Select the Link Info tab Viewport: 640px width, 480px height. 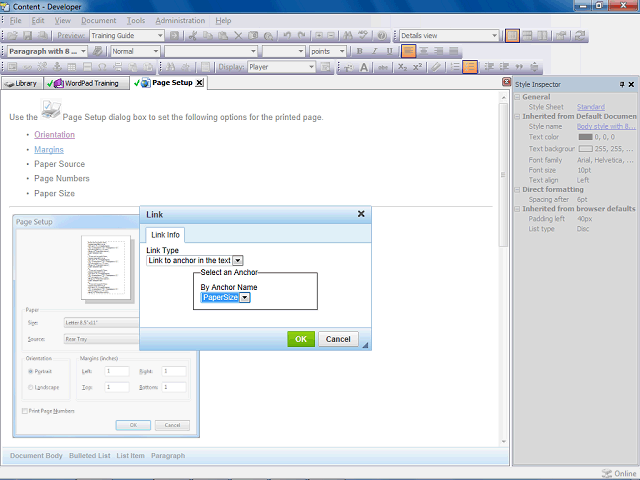pyautogui.click(x=165, y=235)
